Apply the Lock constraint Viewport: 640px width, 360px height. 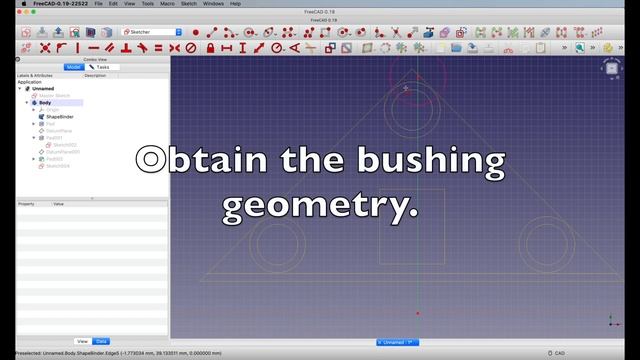coord(210,48)
